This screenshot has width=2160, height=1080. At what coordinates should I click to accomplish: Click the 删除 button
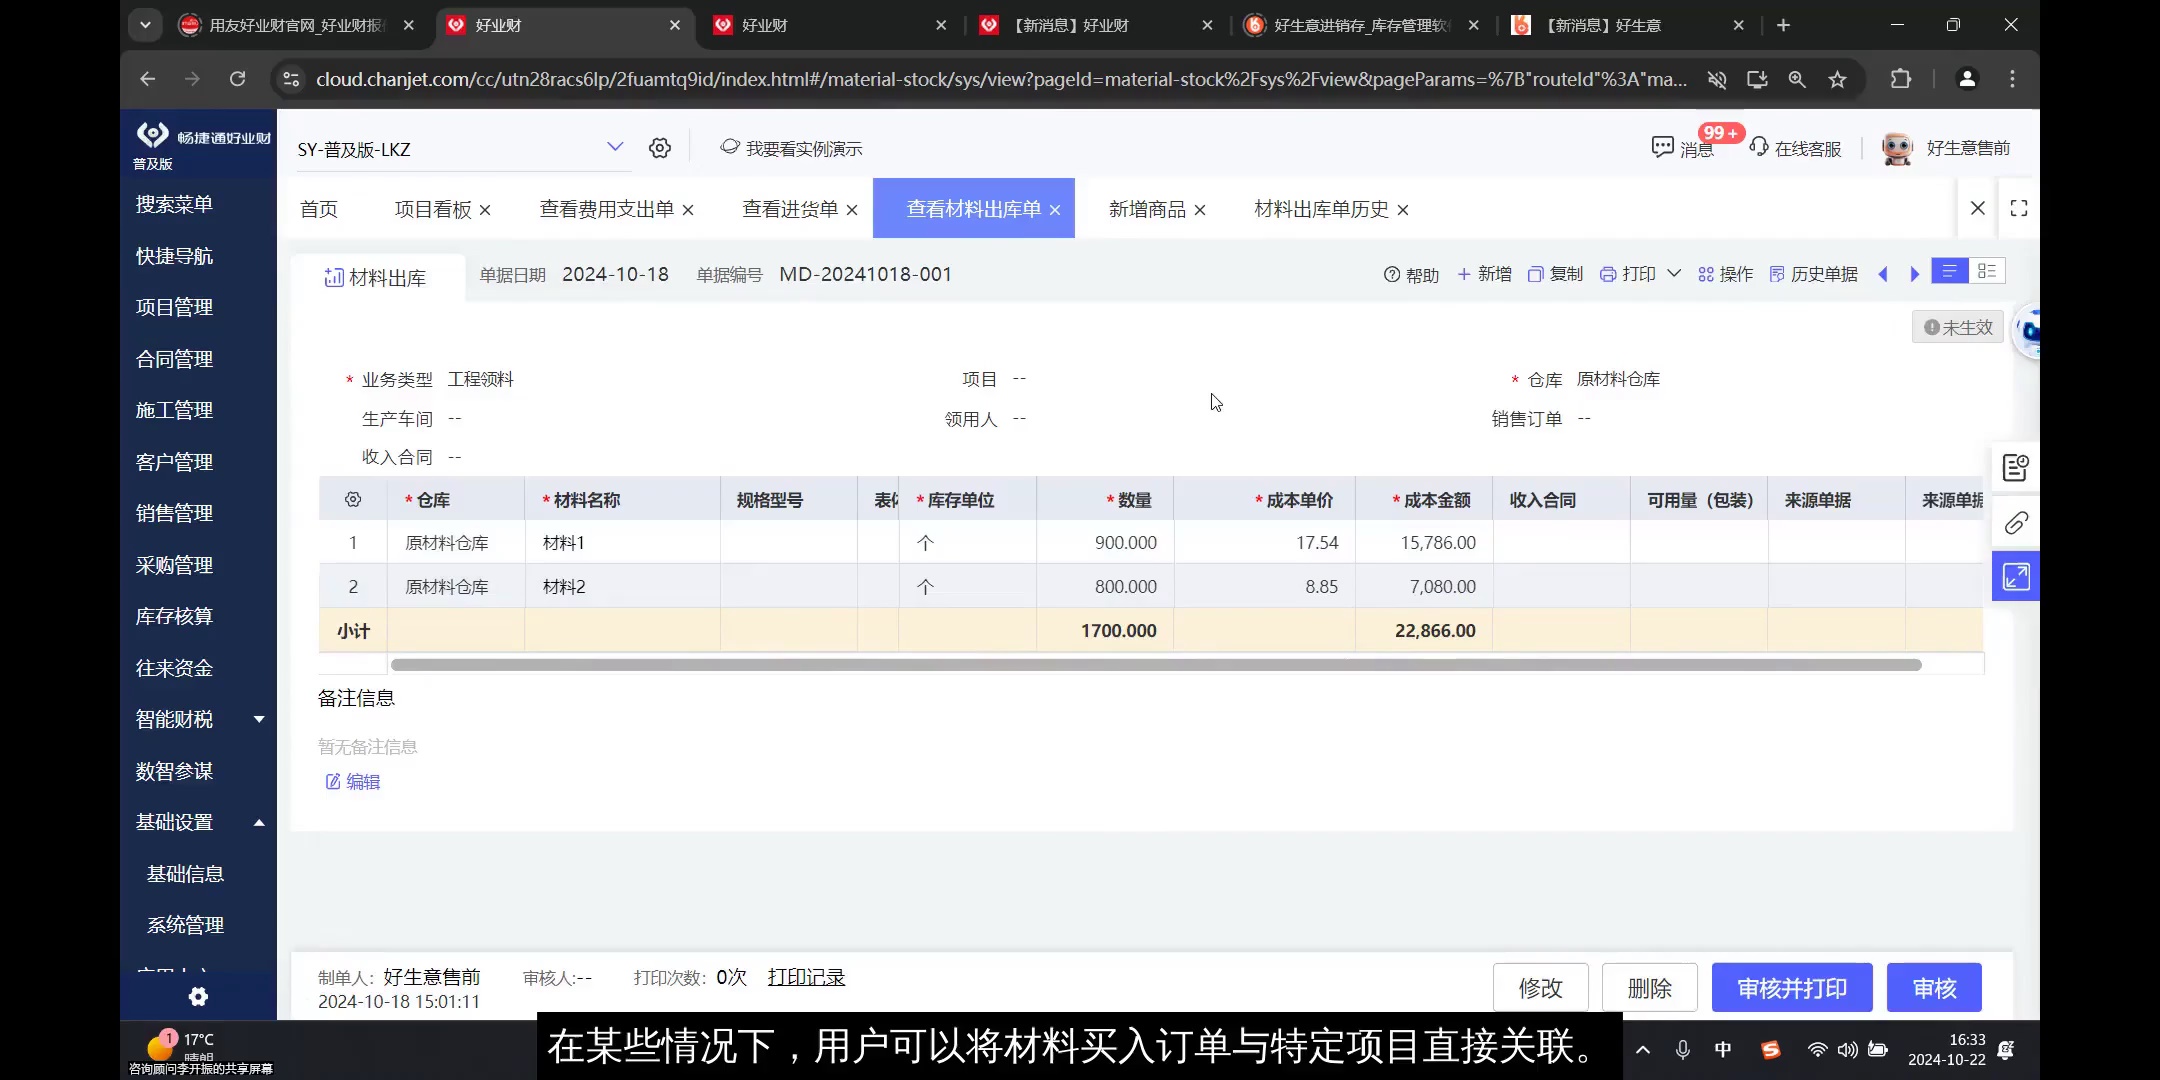pos(1650,988)
